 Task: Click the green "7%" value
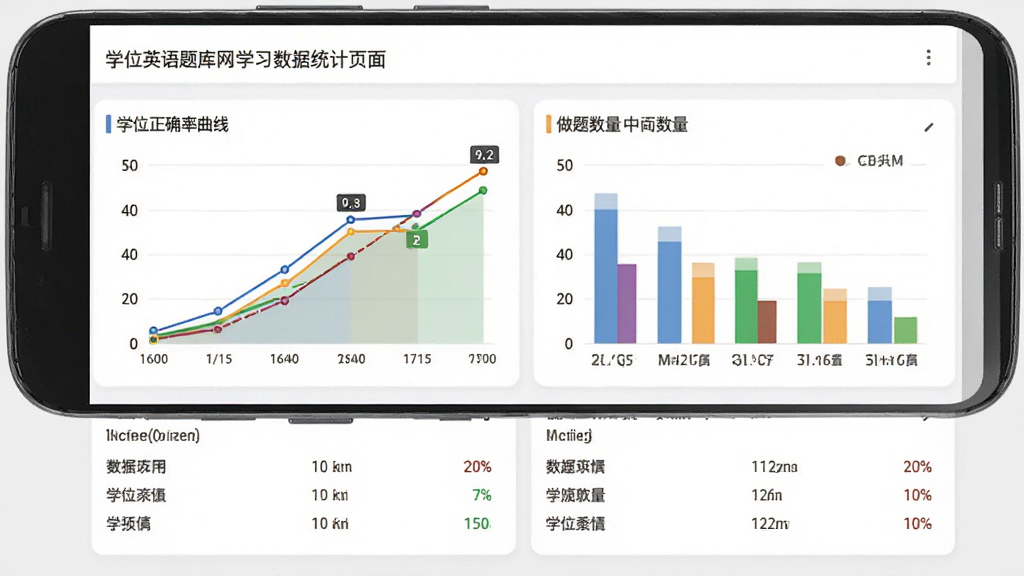pos(482,496)
